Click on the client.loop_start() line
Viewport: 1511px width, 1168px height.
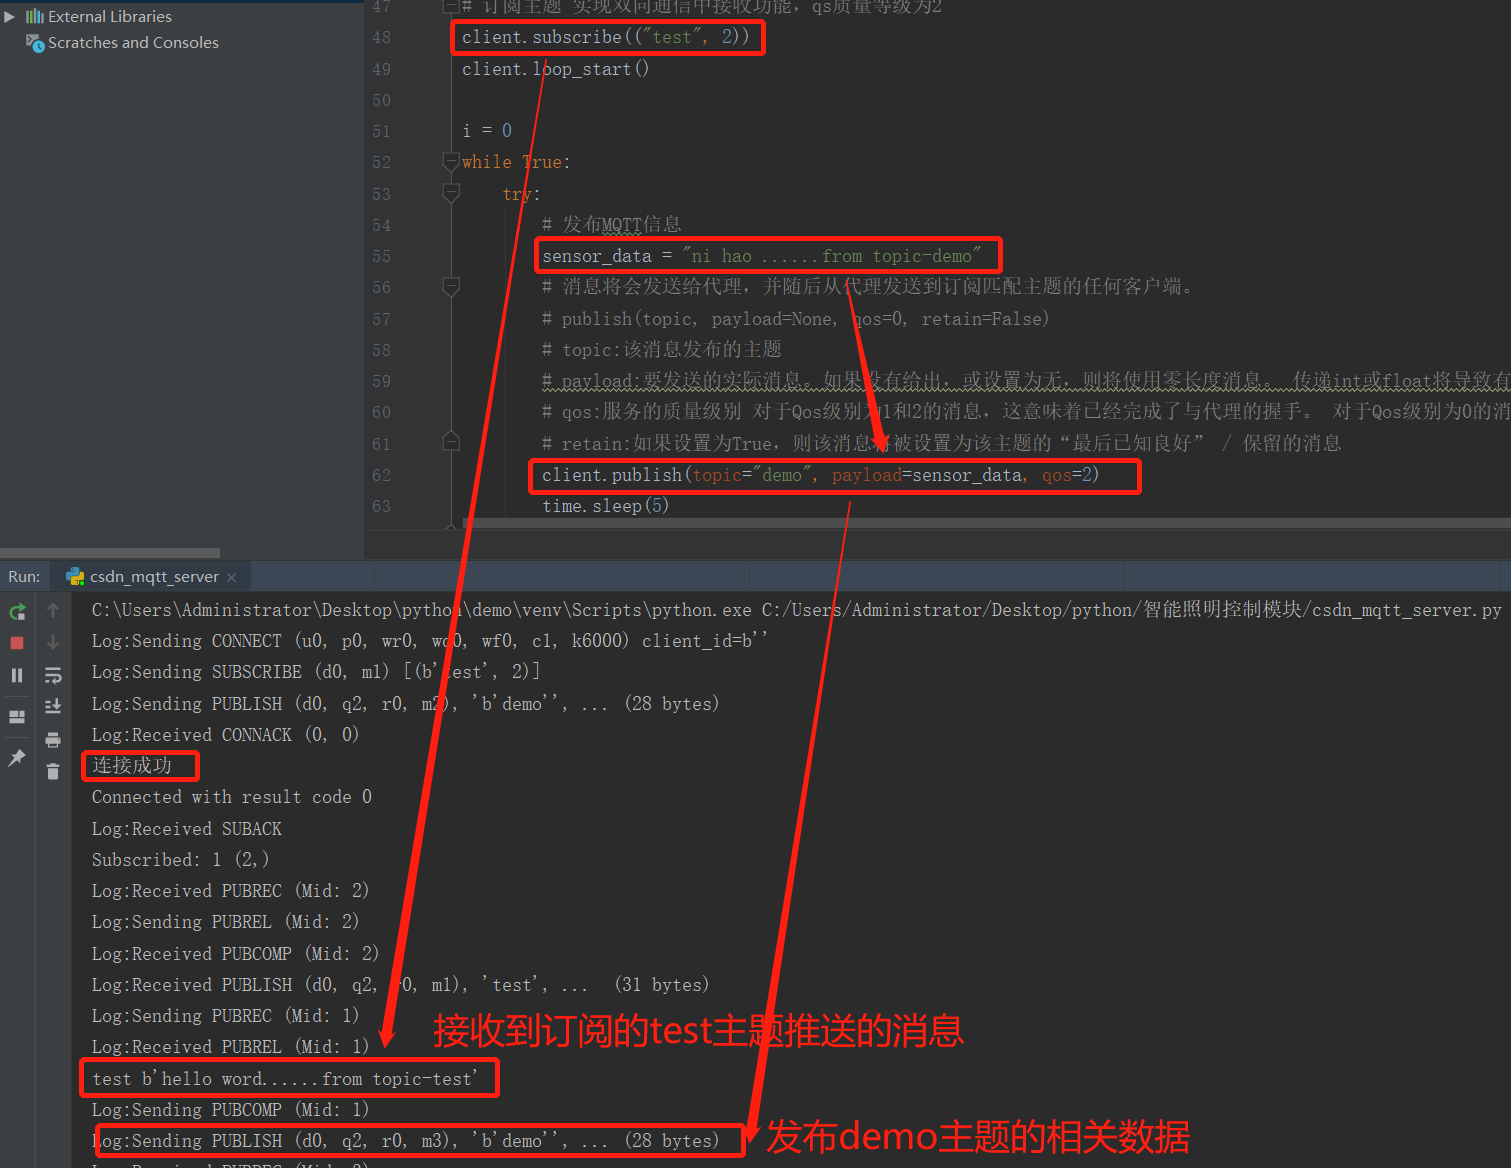555,69
